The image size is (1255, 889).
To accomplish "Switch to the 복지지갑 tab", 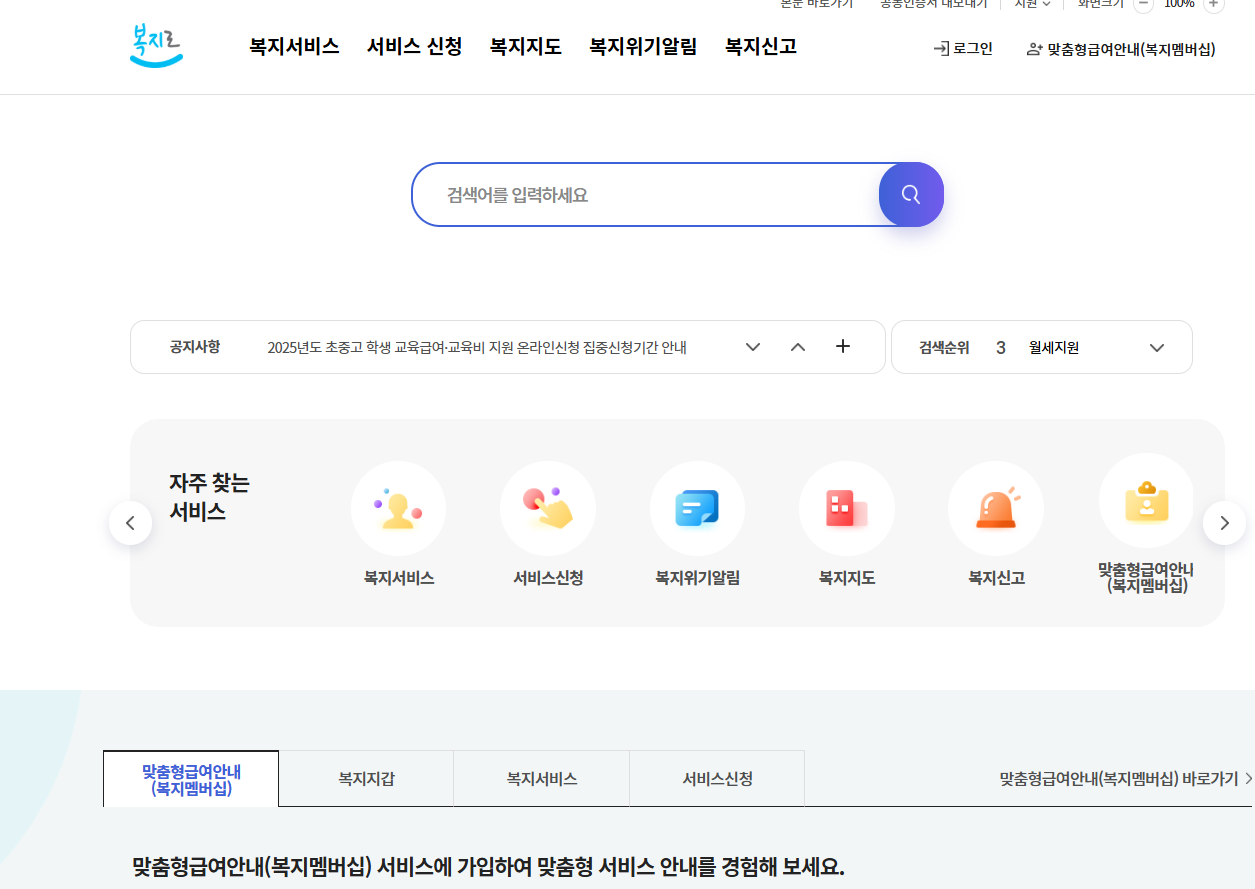I will (366, 779).
